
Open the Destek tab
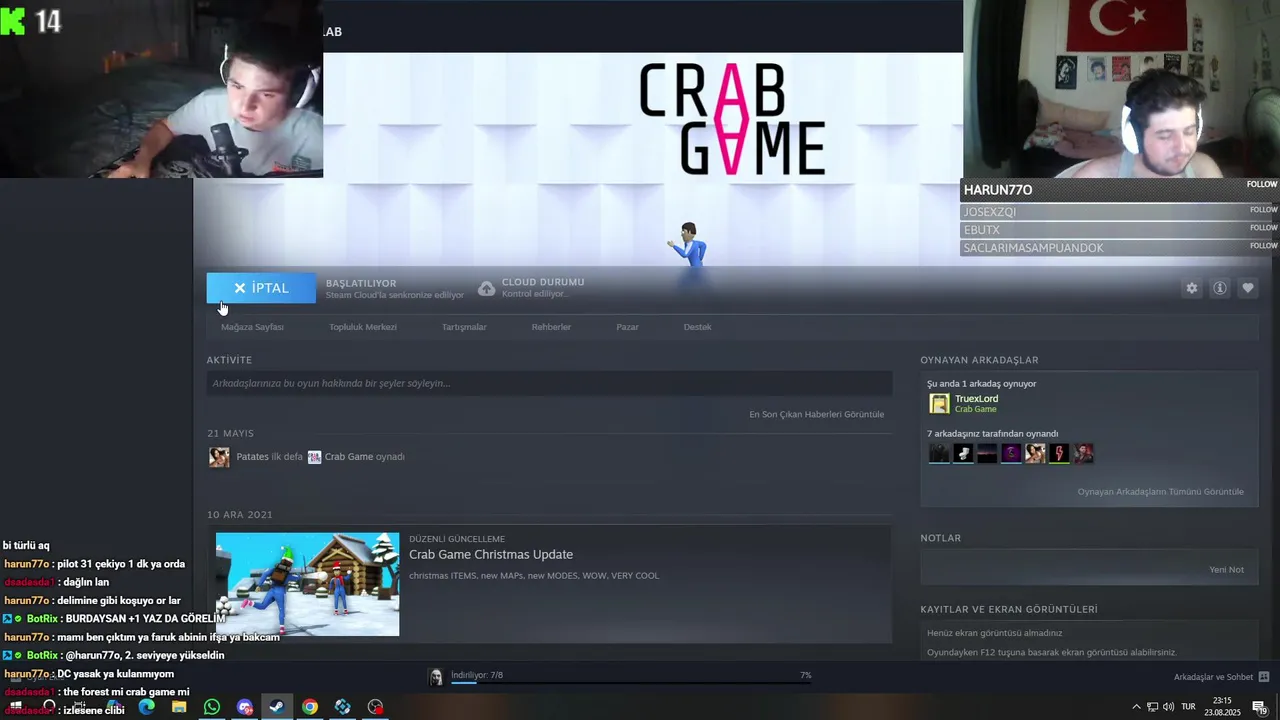[697, 327]
